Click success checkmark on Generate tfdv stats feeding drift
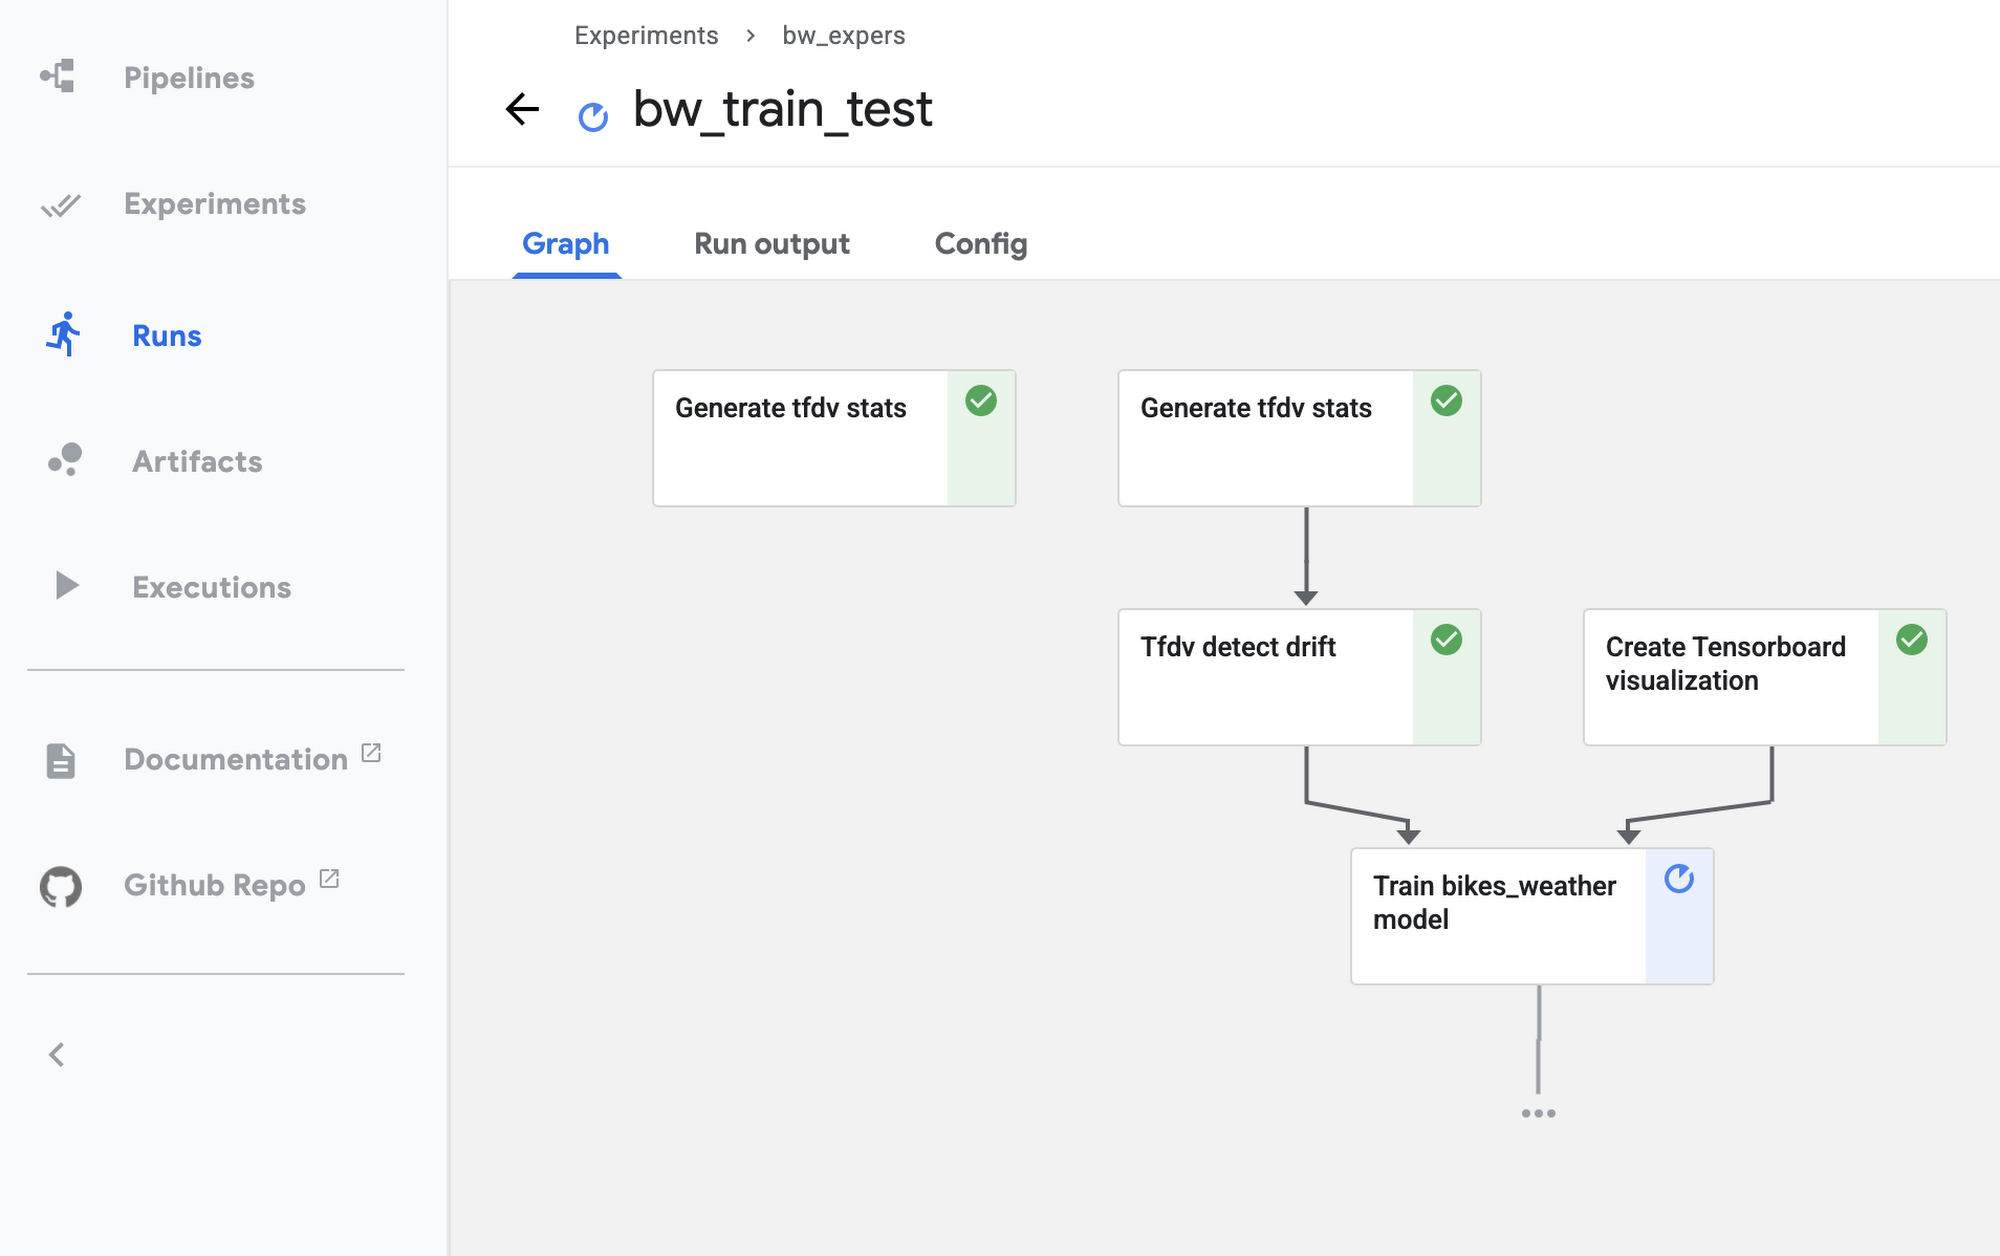2000x1256 pixels. click(x=1446, y=401)
